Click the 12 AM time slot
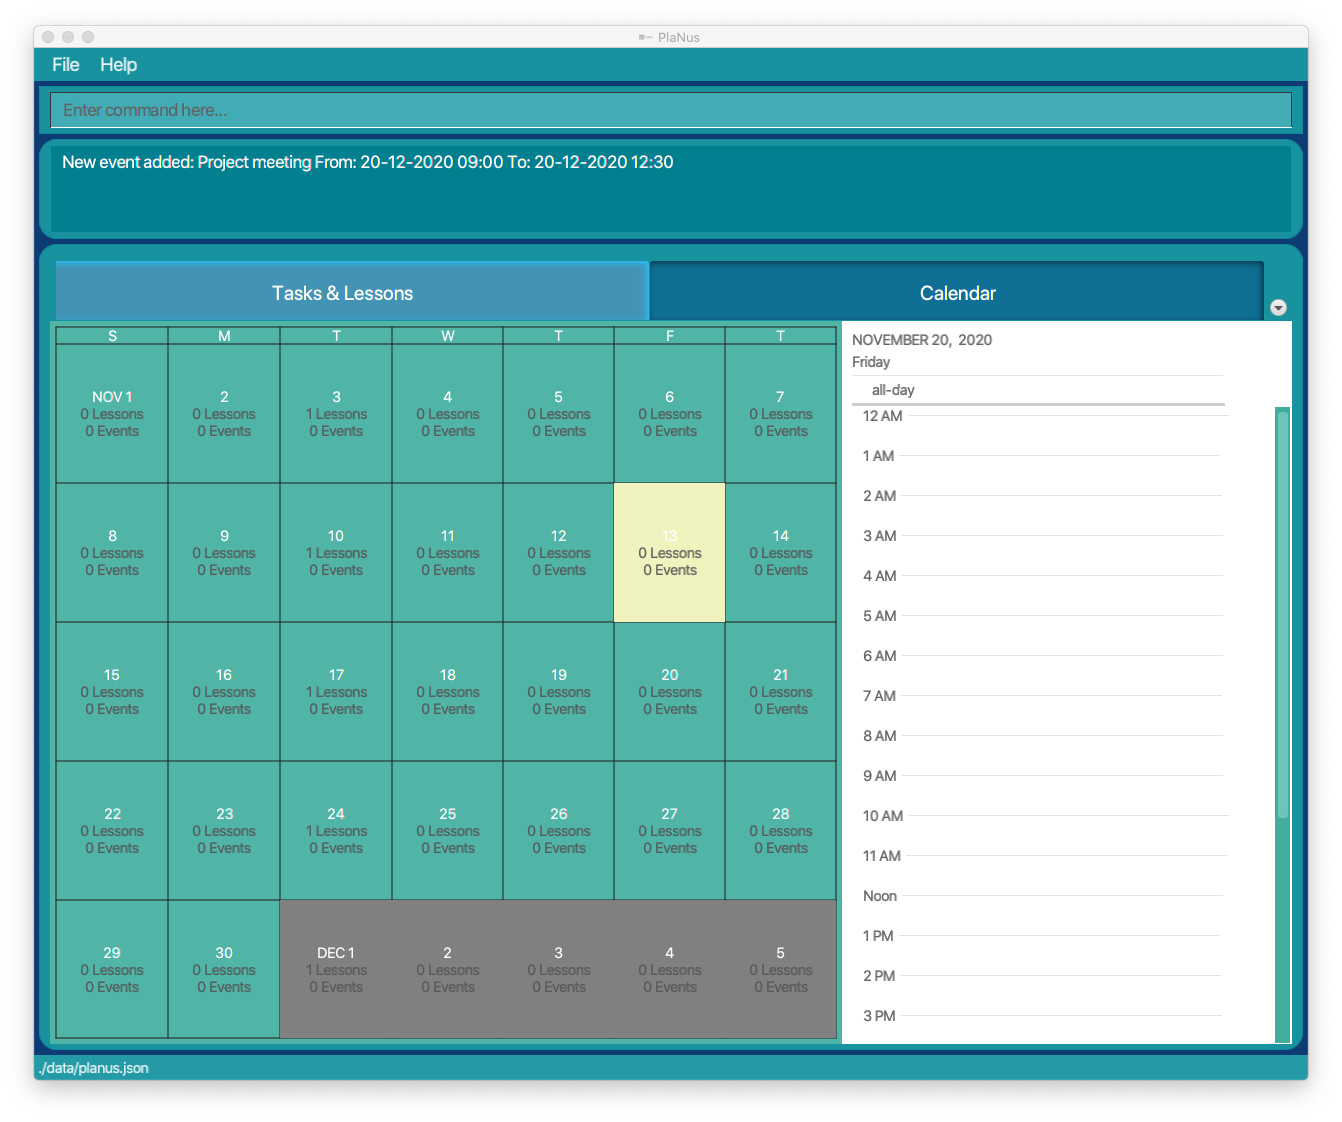This screenshot has height=1122, width=1342. tap(1044, 415)
